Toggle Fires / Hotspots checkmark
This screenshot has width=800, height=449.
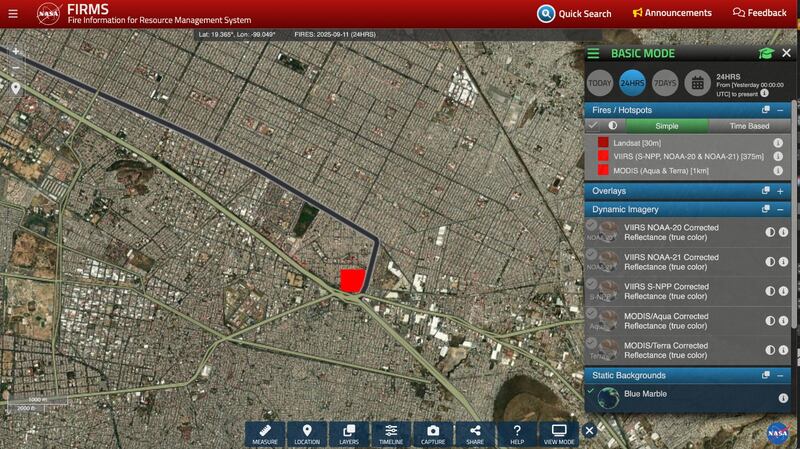[593, 126]
